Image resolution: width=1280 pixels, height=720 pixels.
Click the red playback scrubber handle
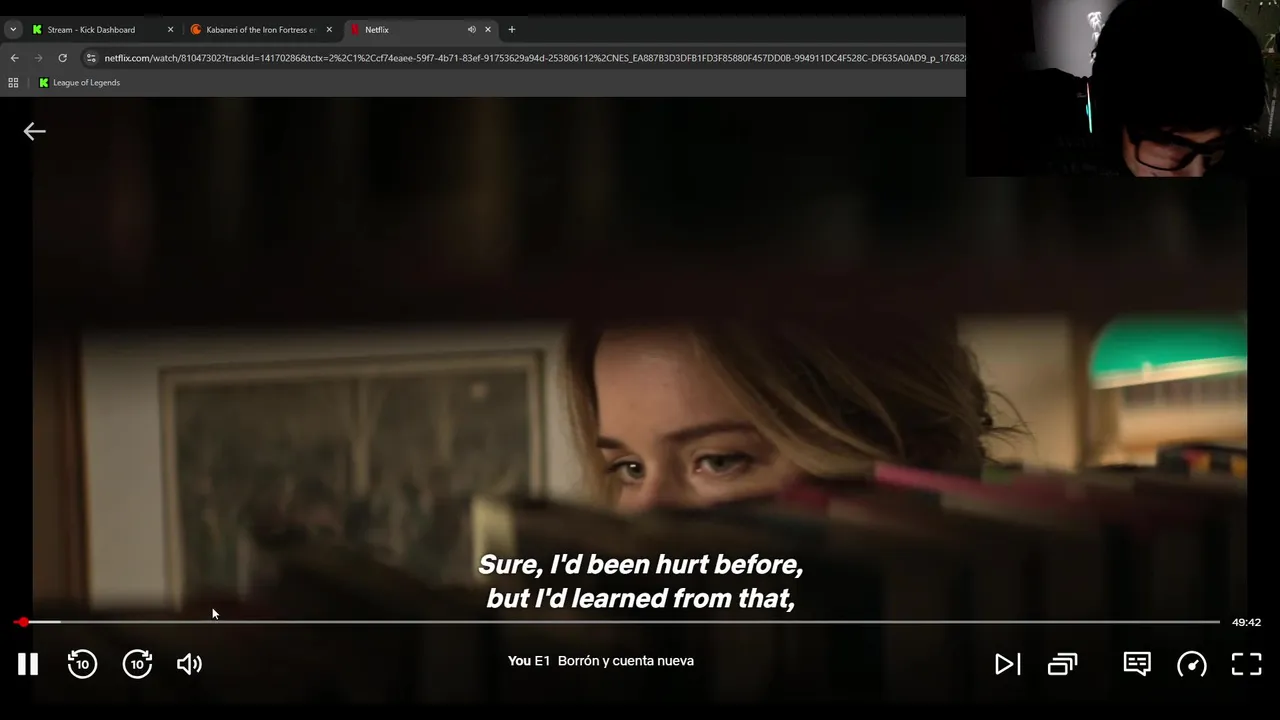[22, 622]
